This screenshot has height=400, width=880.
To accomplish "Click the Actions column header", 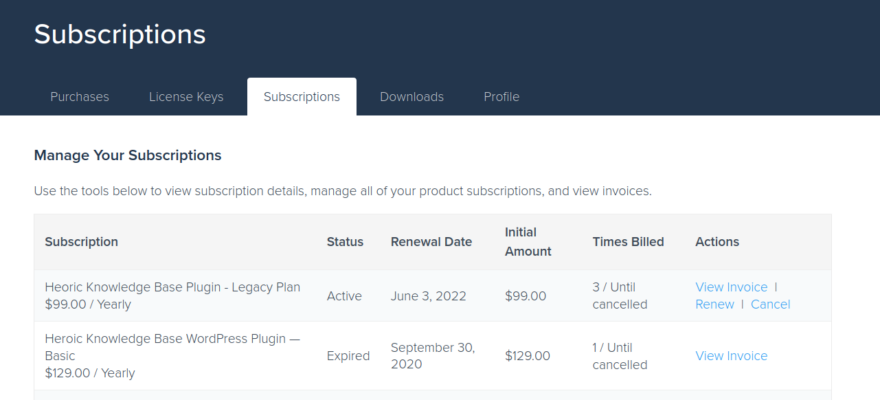I will [717, 242].
